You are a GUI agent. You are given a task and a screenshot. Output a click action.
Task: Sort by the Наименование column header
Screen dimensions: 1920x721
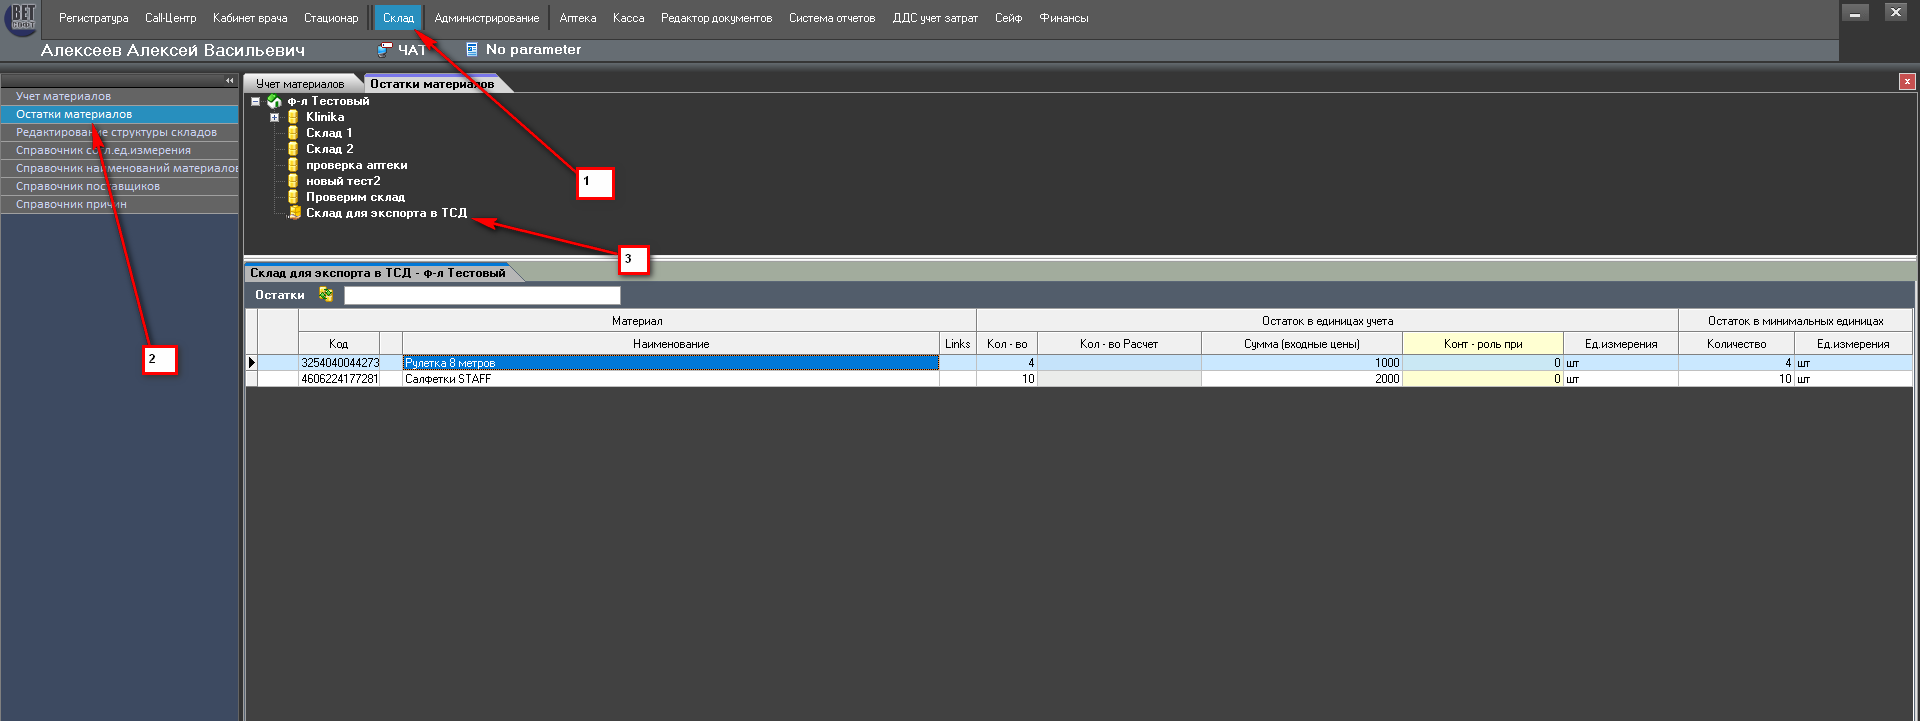670,343
